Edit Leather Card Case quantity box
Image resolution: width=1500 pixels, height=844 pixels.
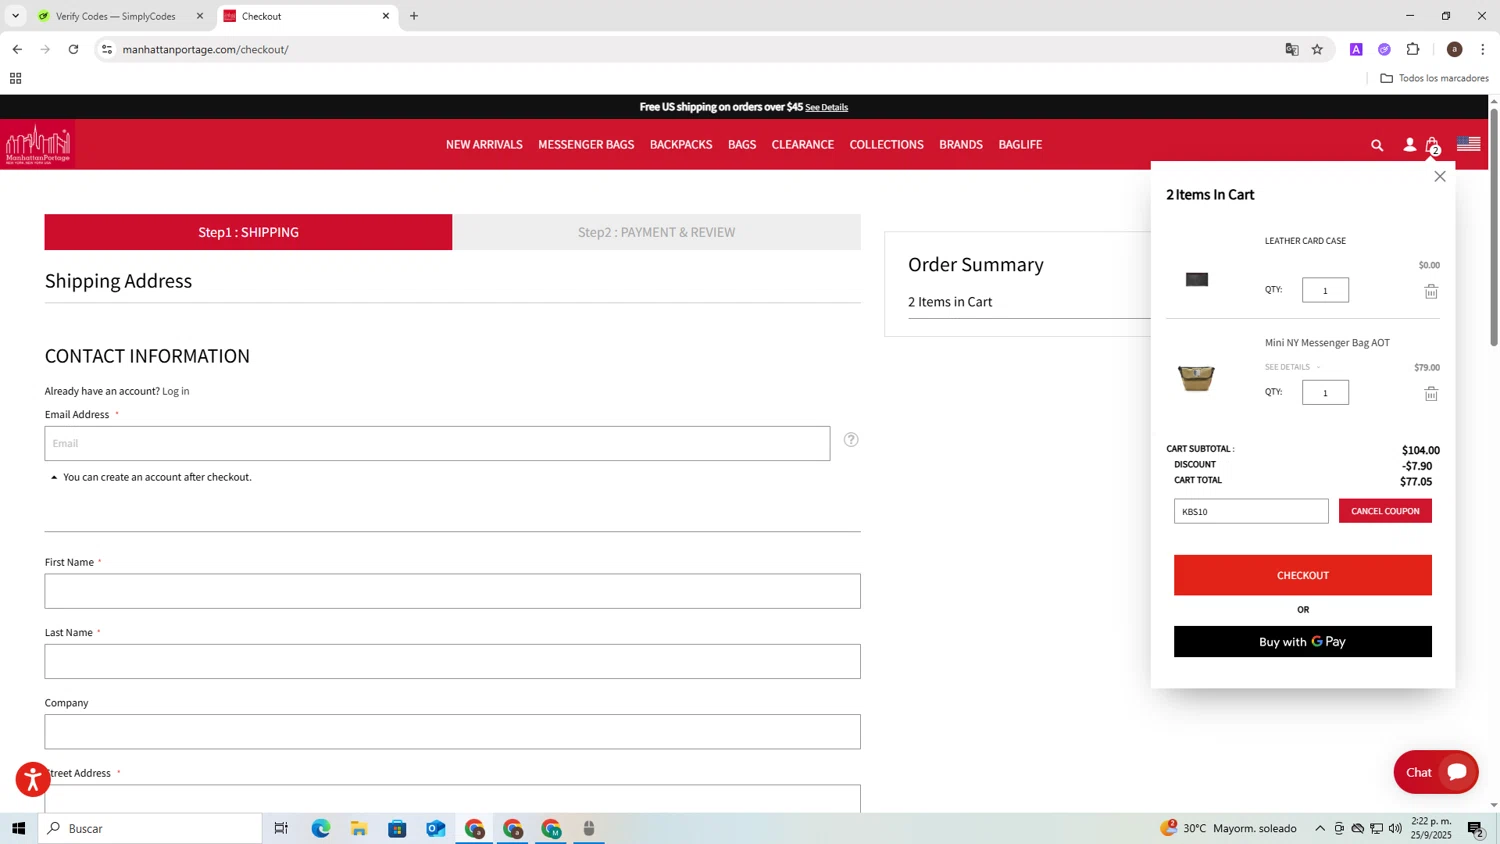click(x=1325, y=290)
